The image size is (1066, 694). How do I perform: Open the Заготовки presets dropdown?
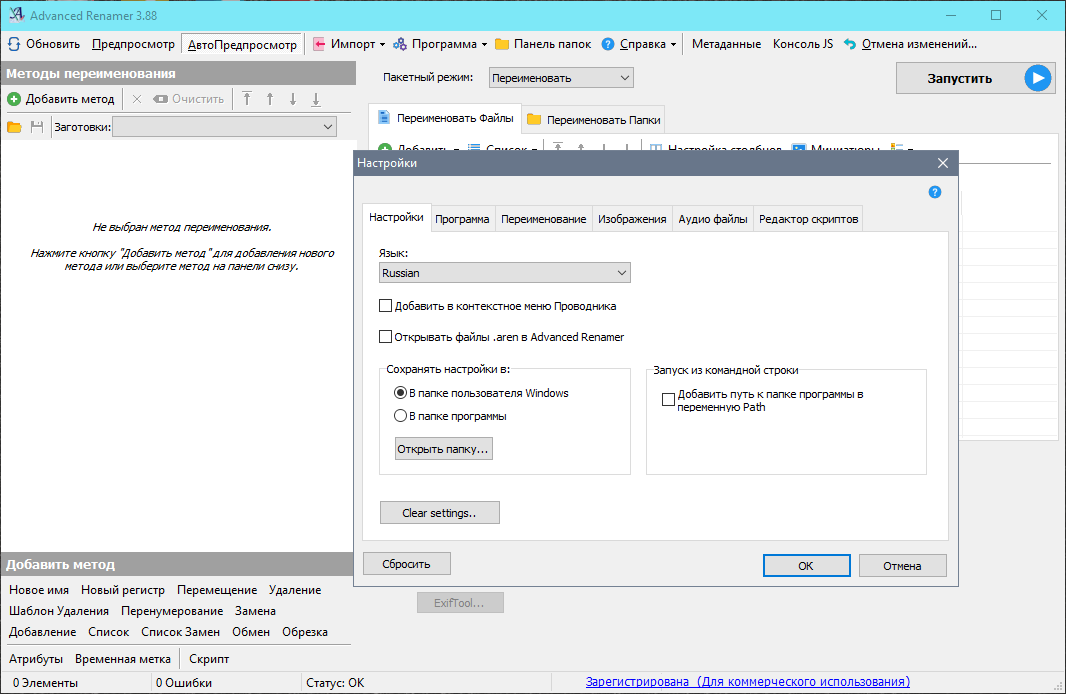click(x=224, y=127)
